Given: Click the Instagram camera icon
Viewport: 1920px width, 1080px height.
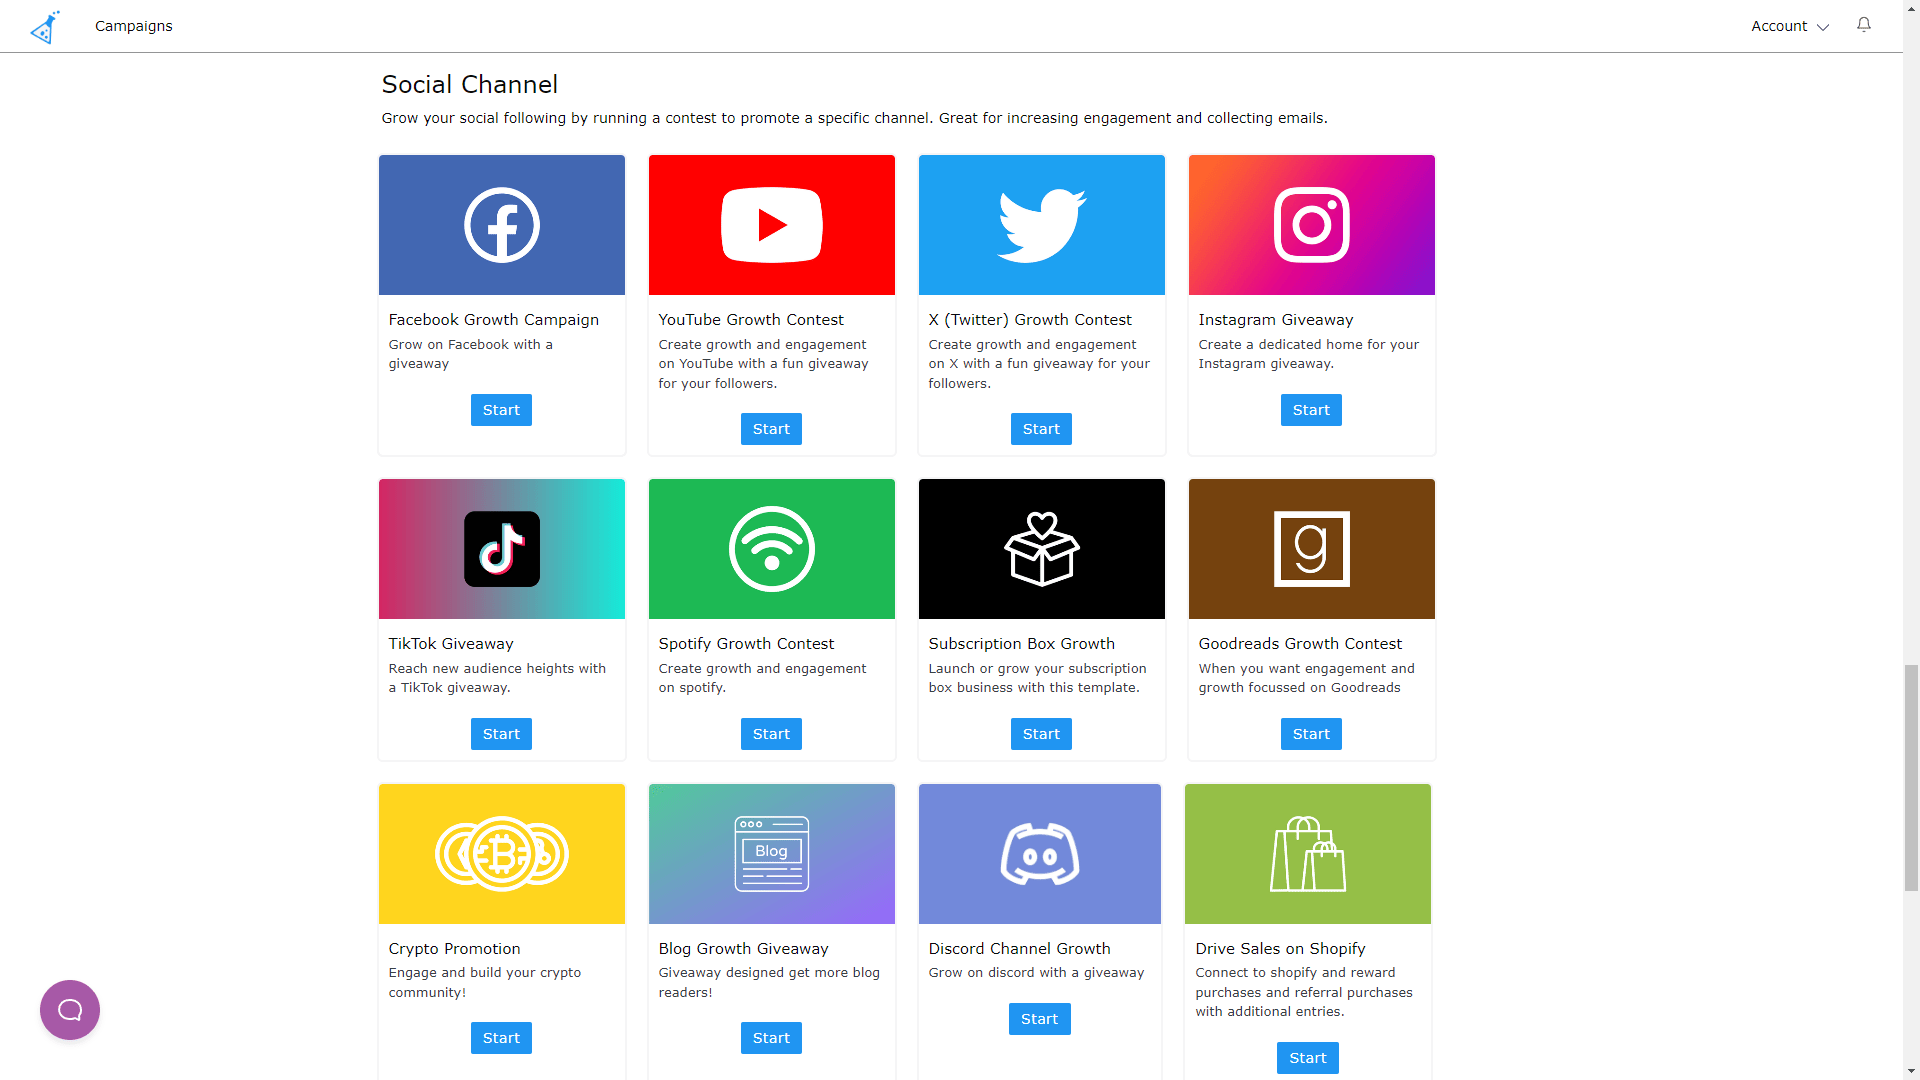Looking at the screenshot, I should point(1311,224).
